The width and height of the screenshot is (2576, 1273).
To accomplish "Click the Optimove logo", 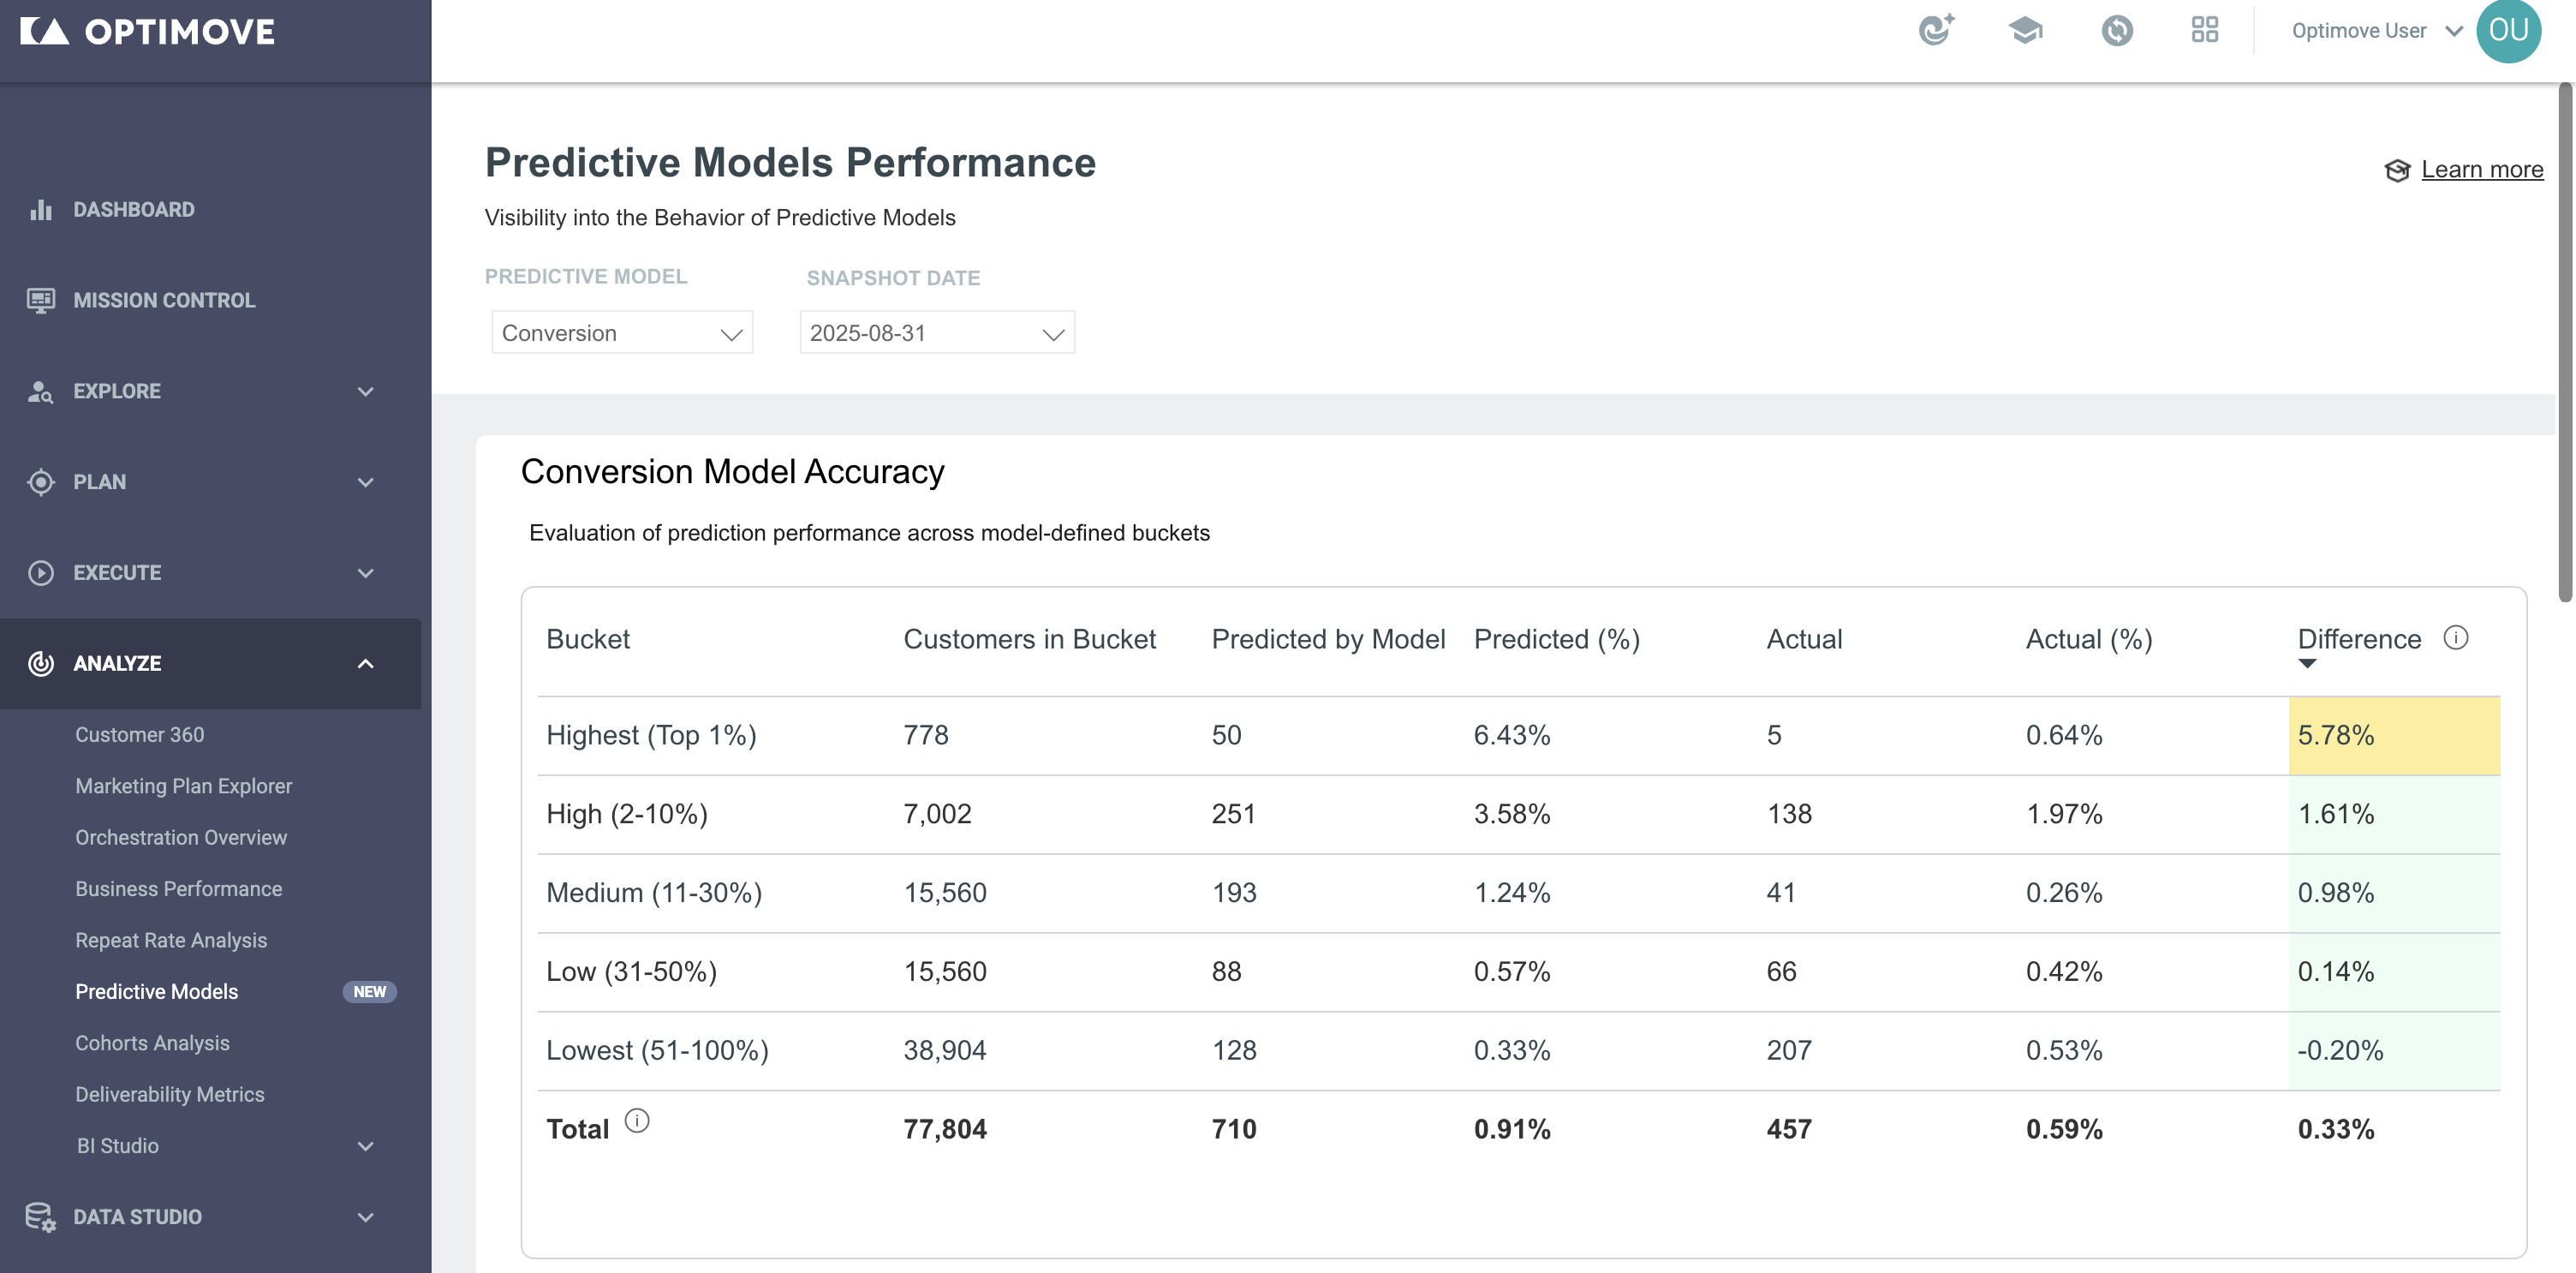I will (x=147, y=31).
